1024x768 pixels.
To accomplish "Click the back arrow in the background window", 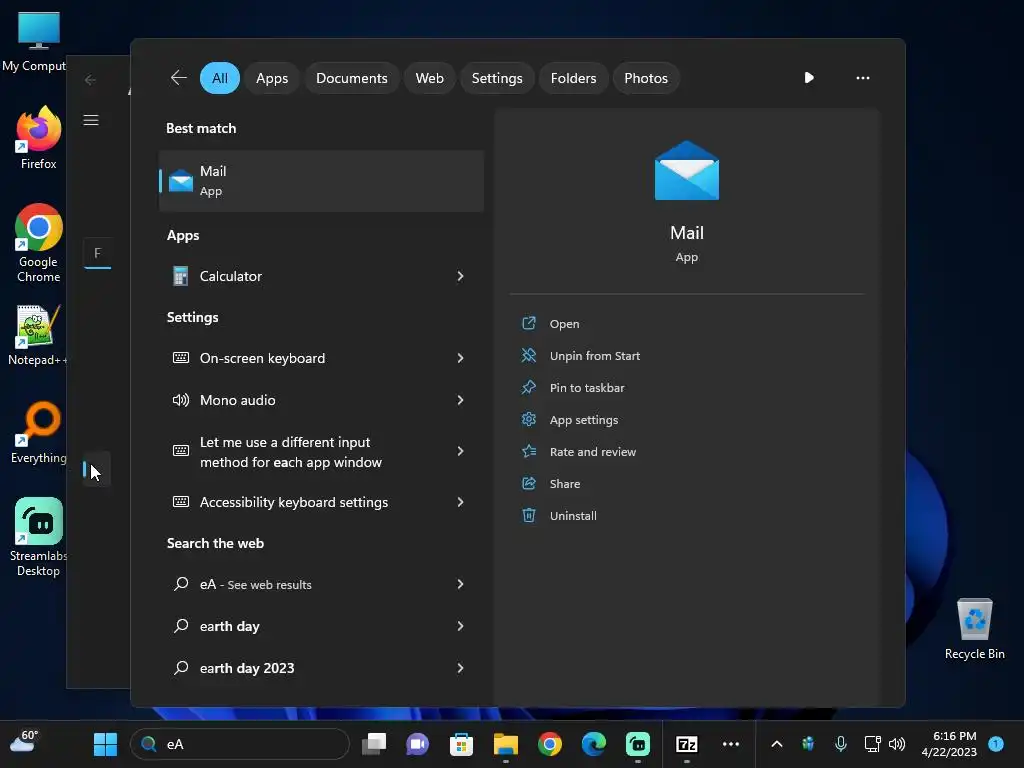I will (90, 80).
